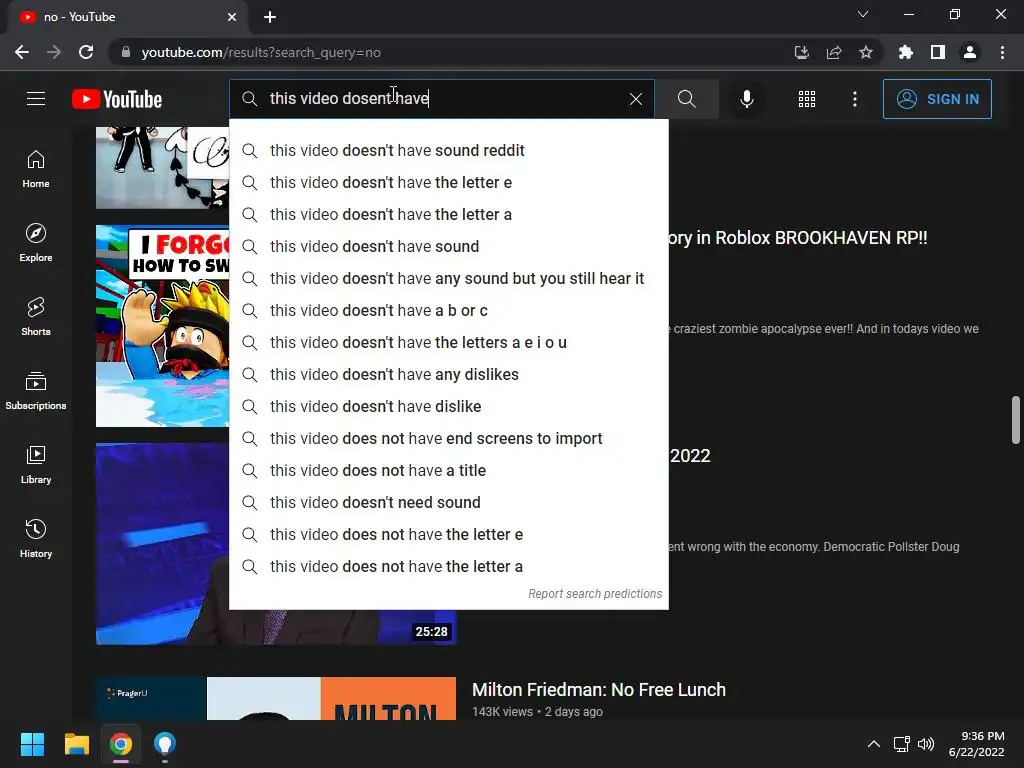Open the 25:28 video thumbnail

tap(163, 543)
